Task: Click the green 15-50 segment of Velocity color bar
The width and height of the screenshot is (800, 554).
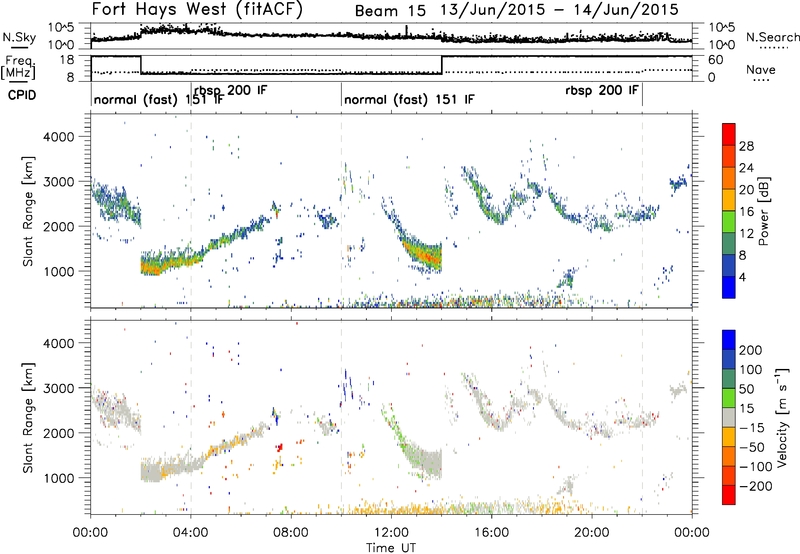Action: tap(729, 398)
